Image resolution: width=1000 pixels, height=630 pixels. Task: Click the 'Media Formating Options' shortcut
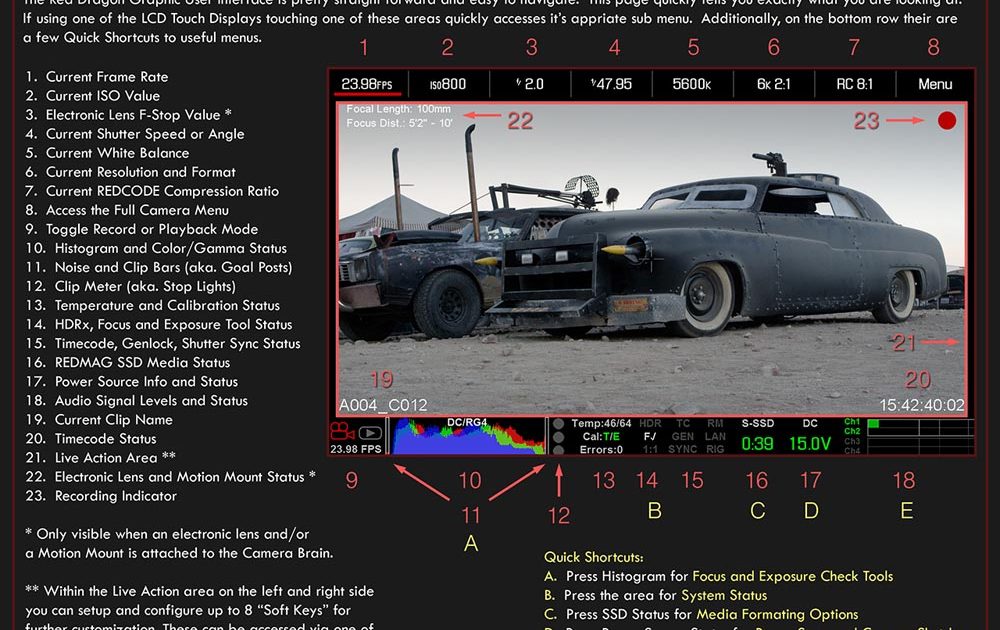click(x=777, y=615)
